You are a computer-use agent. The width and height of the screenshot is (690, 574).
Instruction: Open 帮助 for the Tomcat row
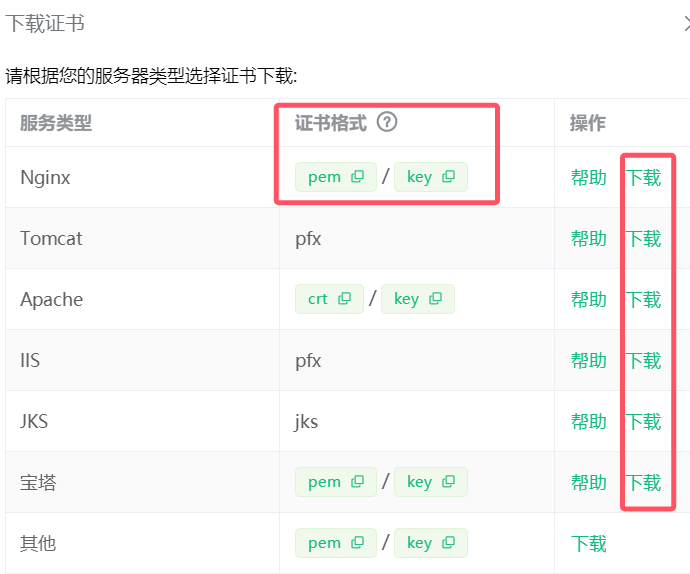(589, 239)
